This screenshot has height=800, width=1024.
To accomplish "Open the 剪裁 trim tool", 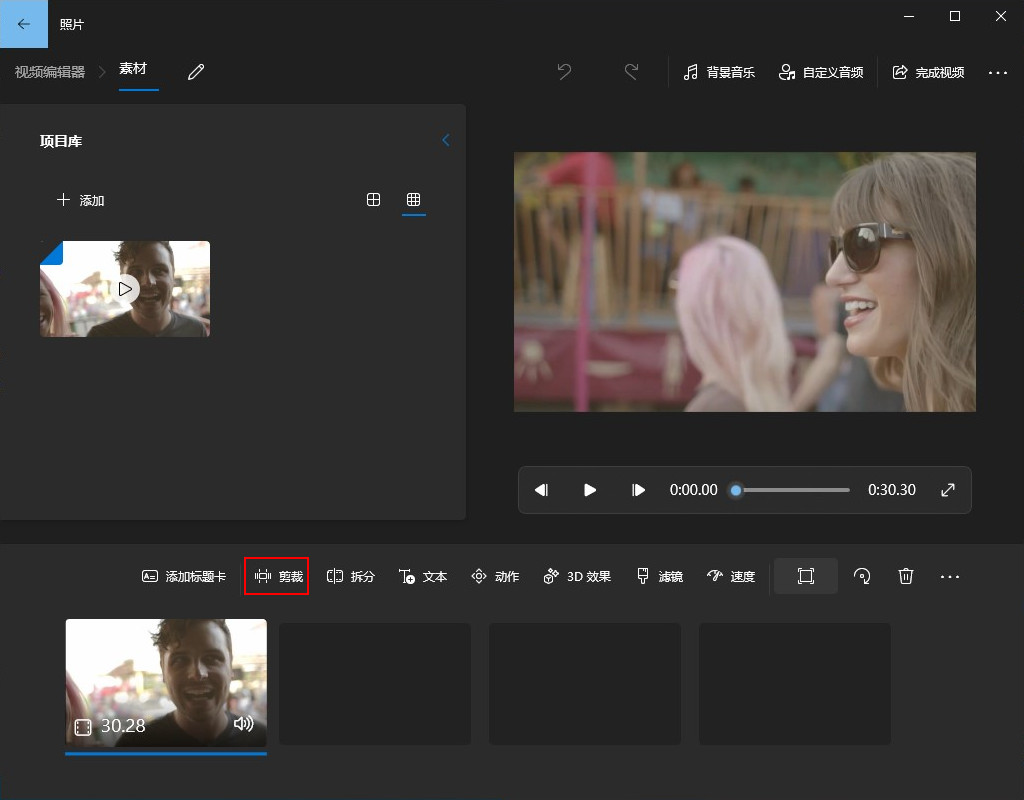I will pos(278,576).
